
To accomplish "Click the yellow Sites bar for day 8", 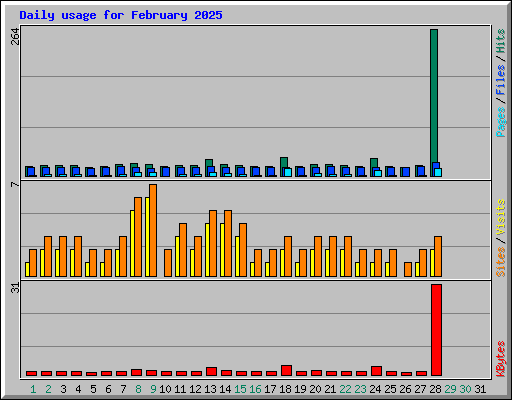I will [132, 243].
